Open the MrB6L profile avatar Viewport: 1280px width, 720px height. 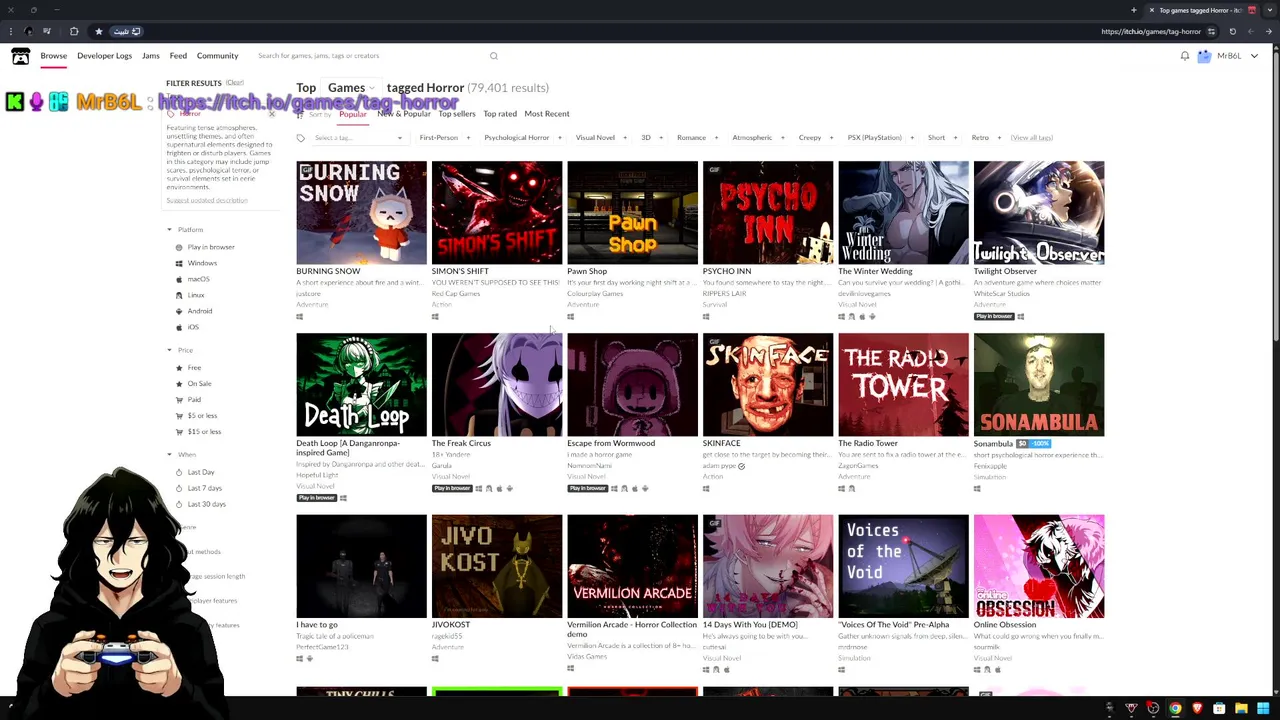point(1204,56)
